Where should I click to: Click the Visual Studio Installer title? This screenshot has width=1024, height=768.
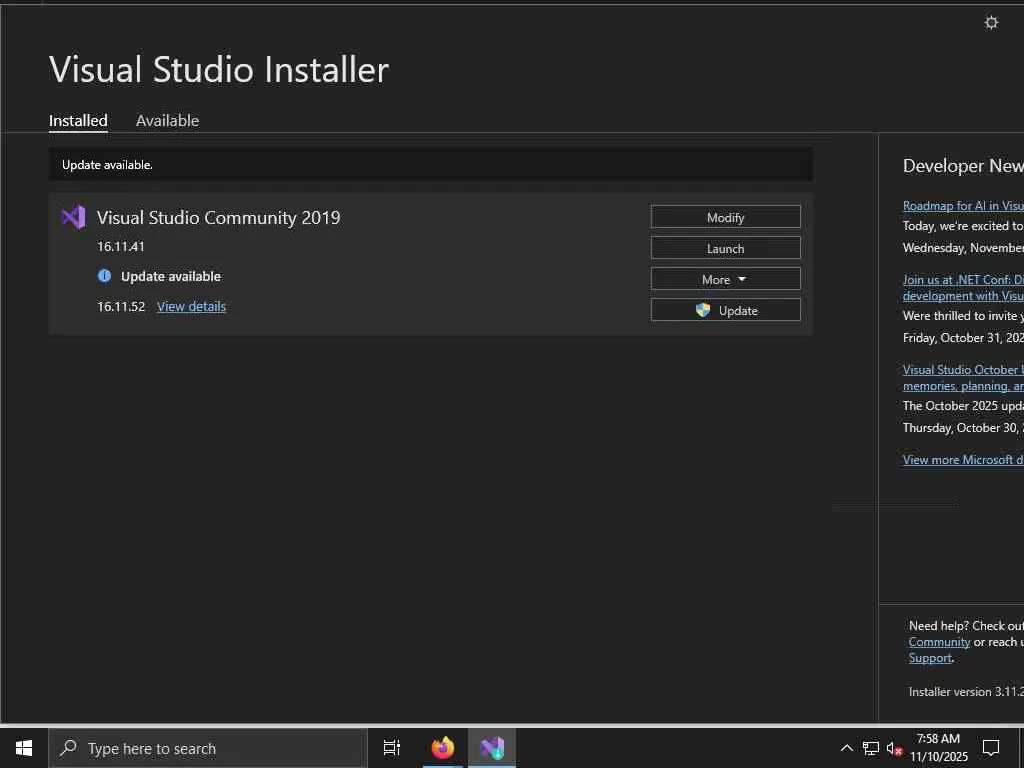tap(219, 70)
